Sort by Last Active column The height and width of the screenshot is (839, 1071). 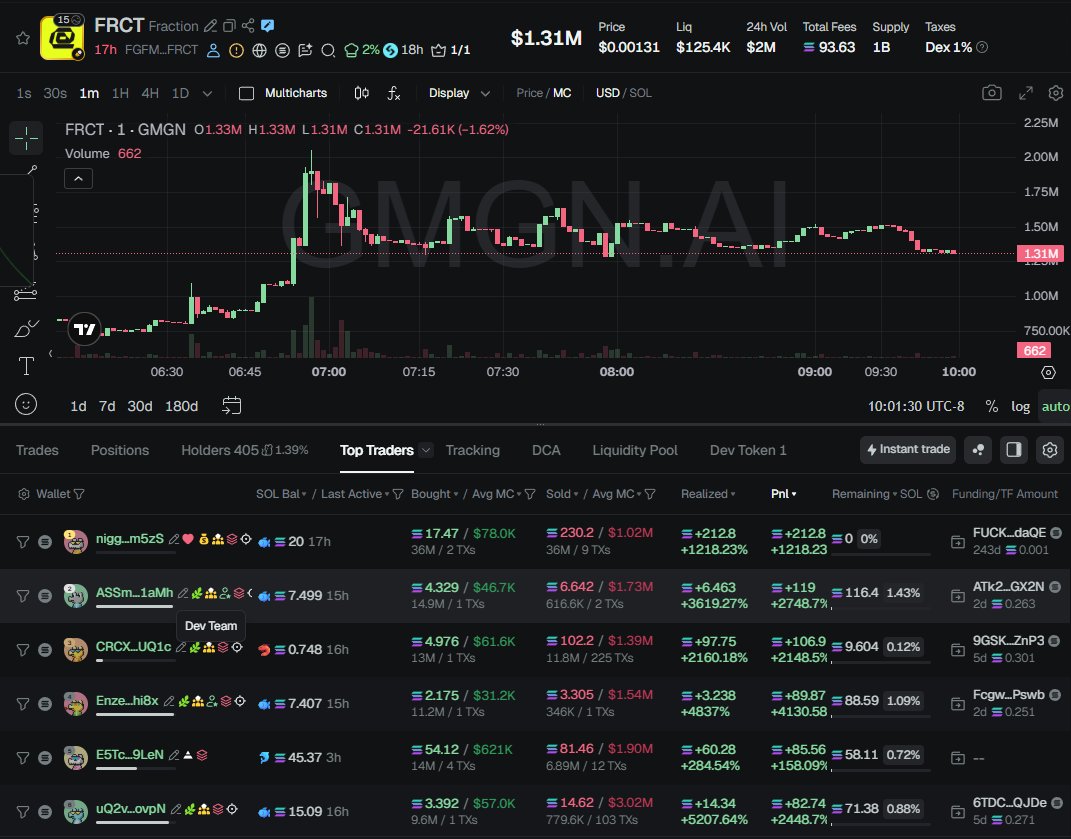coord(355,494)
